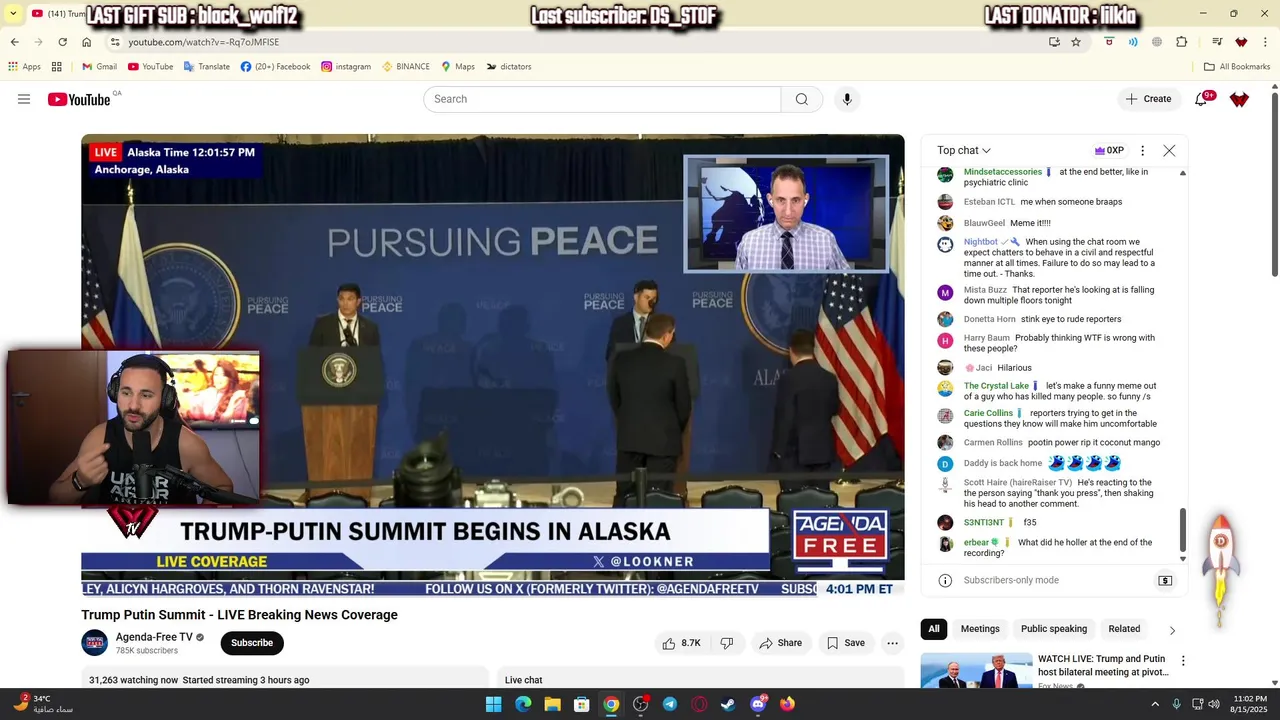
Task: Open the weather widget on taskbar
Action: click(x=41, y=704)
